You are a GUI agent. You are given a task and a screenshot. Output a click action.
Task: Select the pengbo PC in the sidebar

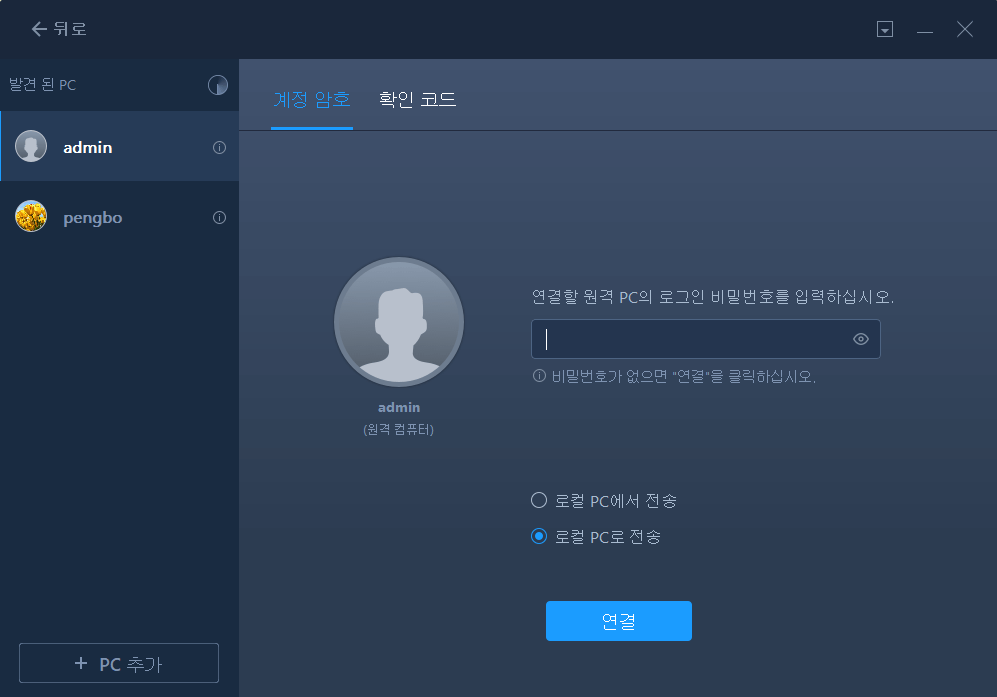[120, 217]
